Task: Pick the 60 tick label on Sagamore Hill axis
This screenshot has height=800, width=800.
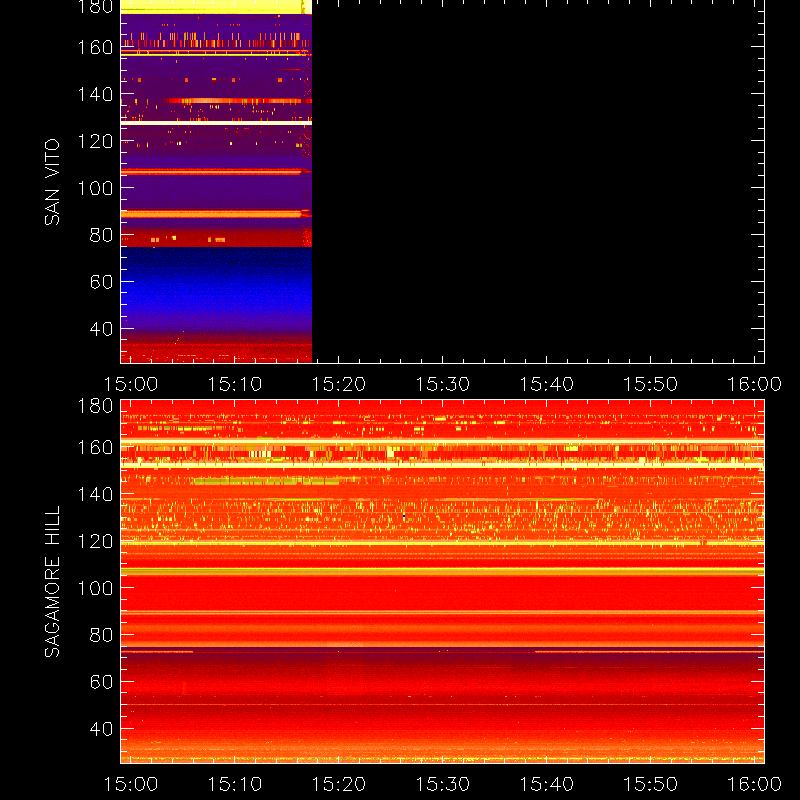Action: tap(102, 682)
